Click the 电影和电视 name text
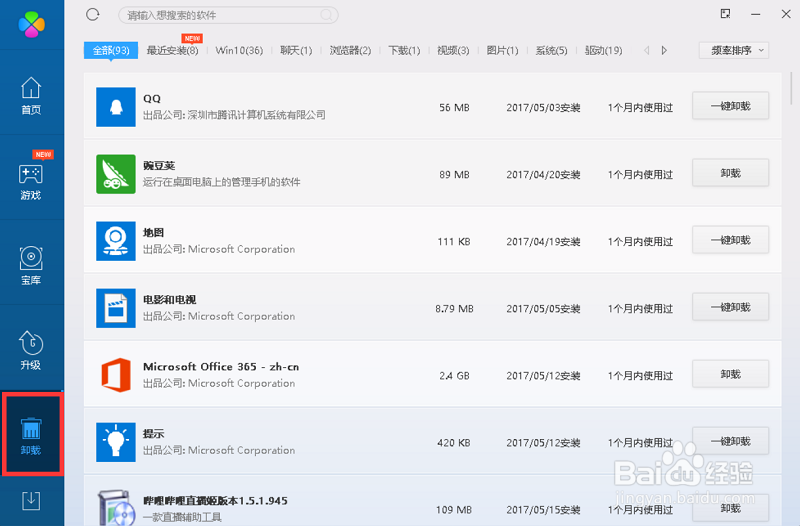This screenshot has height=526, width=800. point(169,299)
